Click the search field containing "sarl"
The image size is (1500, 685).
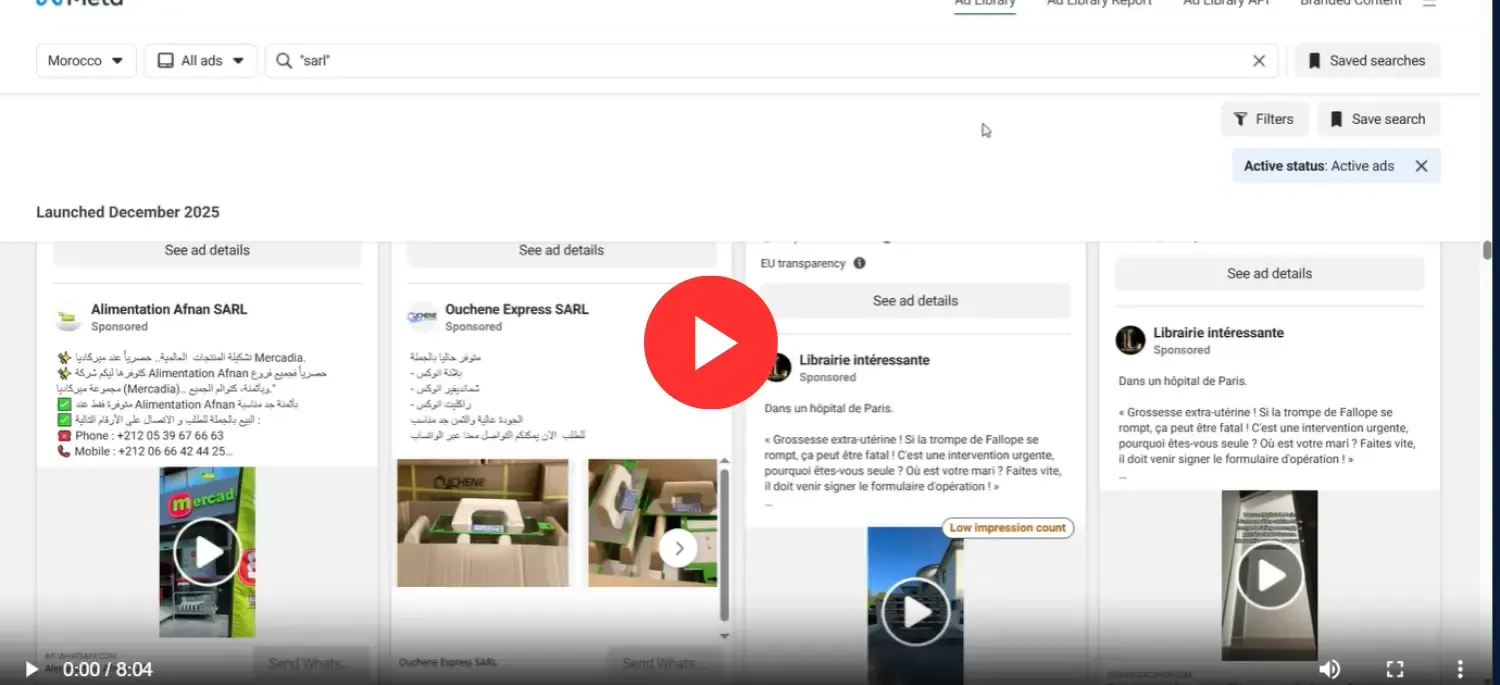click(771, 60)
